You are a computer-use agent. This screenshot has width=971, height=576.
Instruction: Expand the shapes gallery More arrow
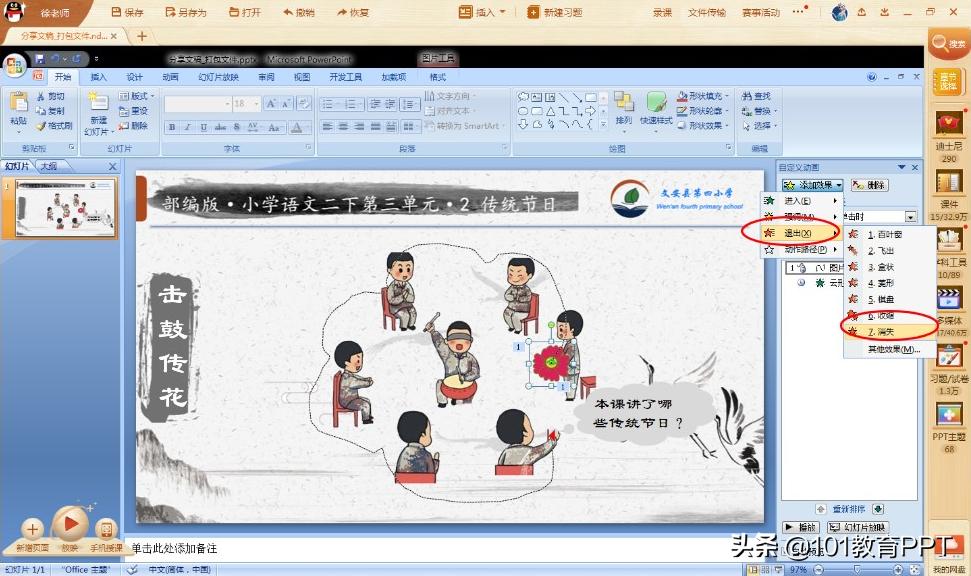click(604, 125)
